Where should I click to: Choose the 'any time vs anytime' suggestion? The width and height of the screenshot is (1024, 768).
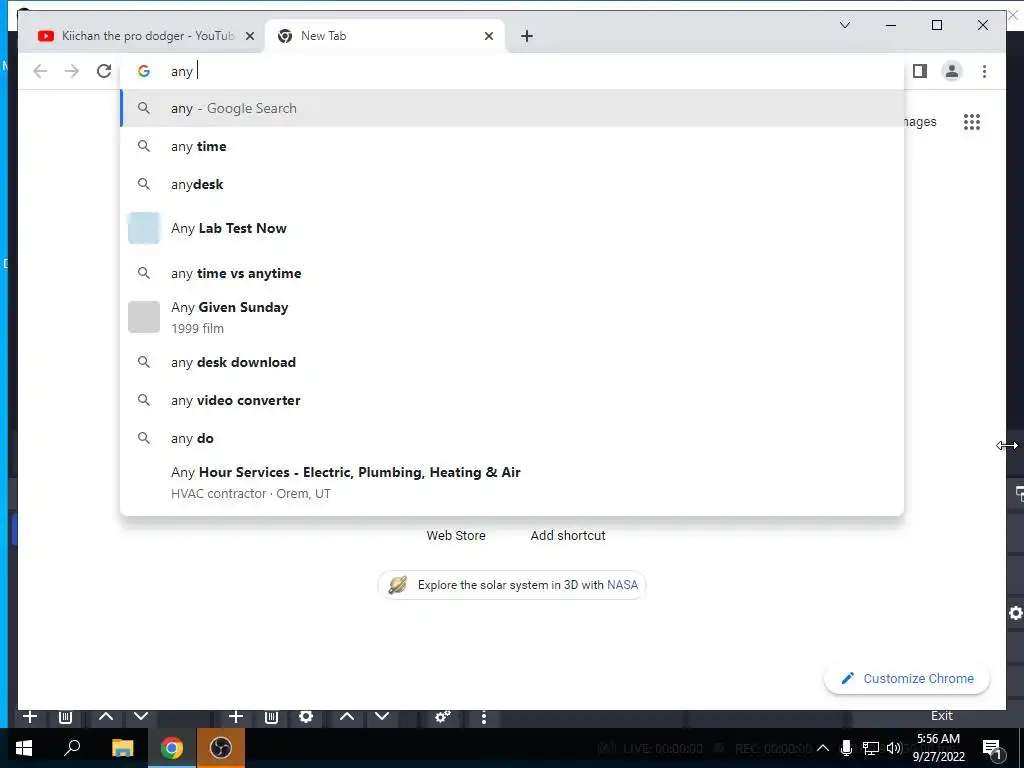pyautogui.click(x=513, y=273)
